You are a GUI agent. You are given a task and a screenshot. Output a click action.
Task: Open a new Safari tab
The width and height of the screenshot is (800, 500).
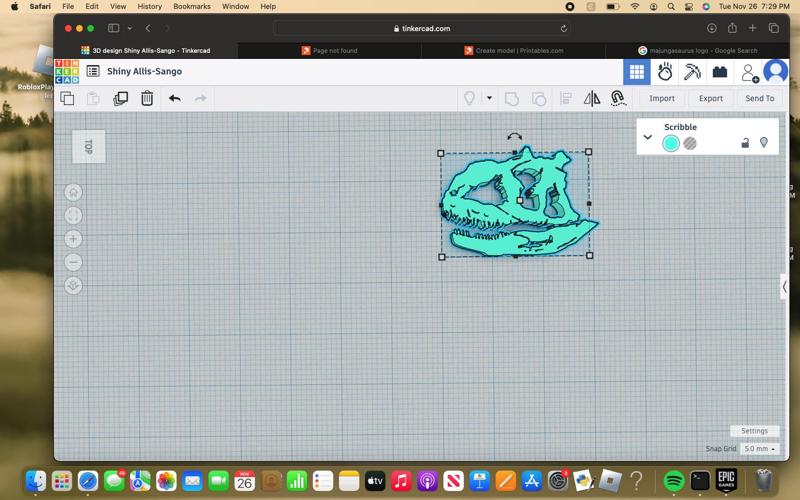[x=753, y=28]
